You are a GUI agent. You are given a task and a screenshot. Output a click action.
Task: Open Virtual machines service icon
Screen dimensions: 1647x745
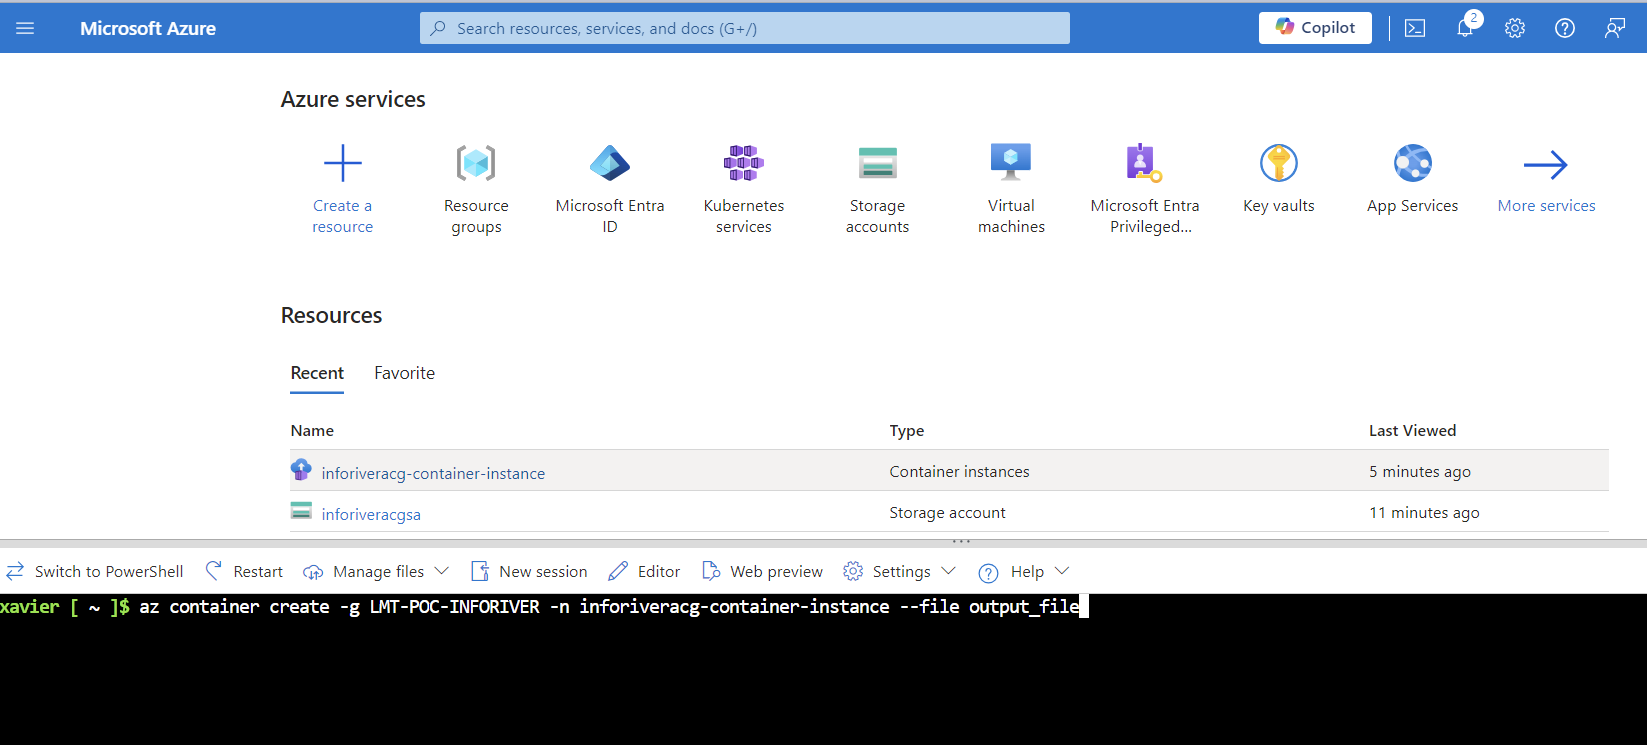point(1011,163)
